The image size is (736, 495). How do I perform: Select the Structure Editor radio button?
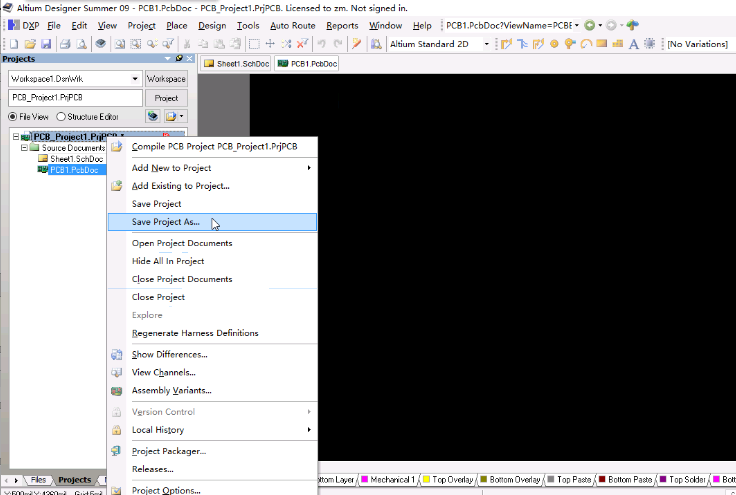click(x=61, y=116)
